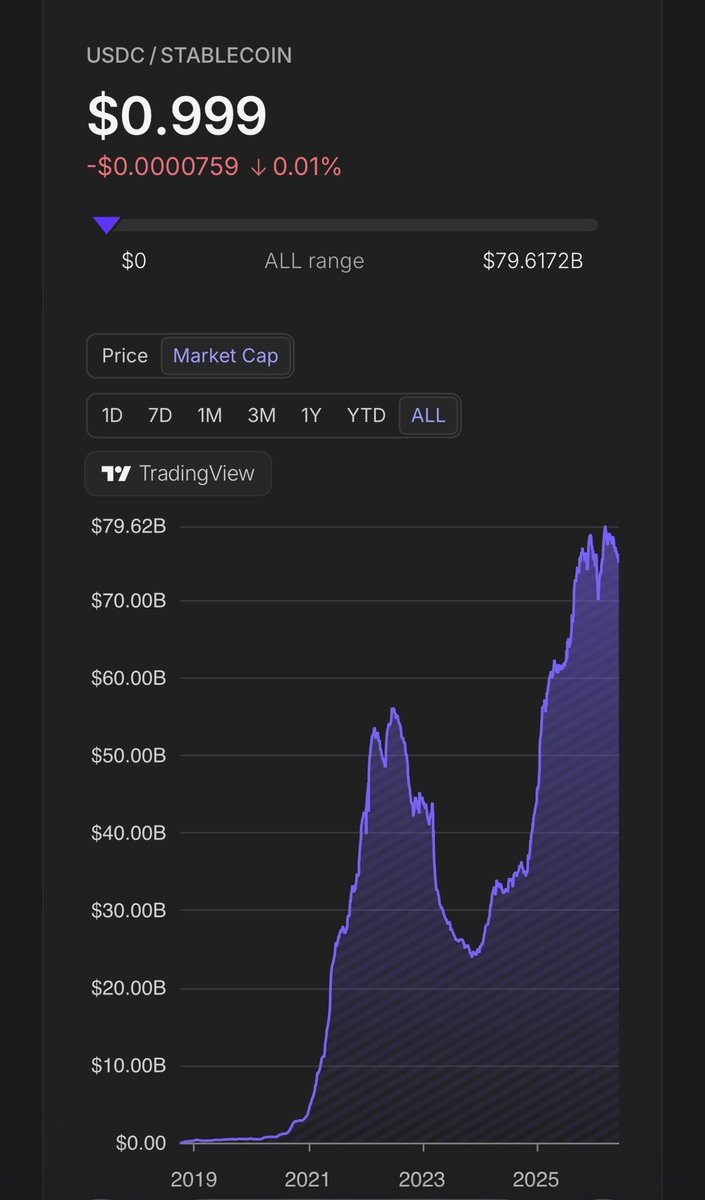This screenshot has width=705, height=1200.
Task: Click the -$0.0000759 change value
Action: [x=163, y=167]
